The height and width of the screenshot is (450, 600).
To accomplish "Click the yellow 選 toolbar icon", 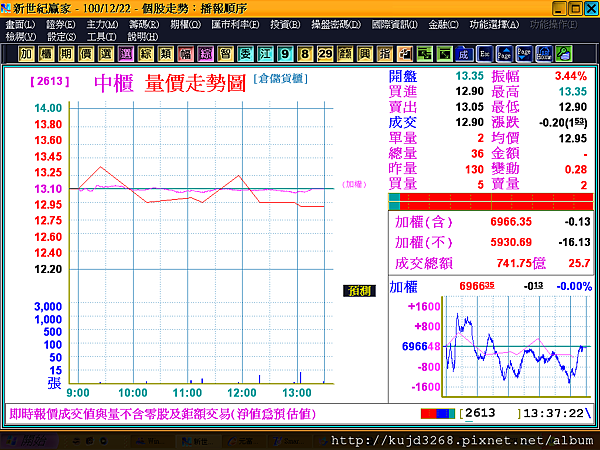I will point(106,54).
